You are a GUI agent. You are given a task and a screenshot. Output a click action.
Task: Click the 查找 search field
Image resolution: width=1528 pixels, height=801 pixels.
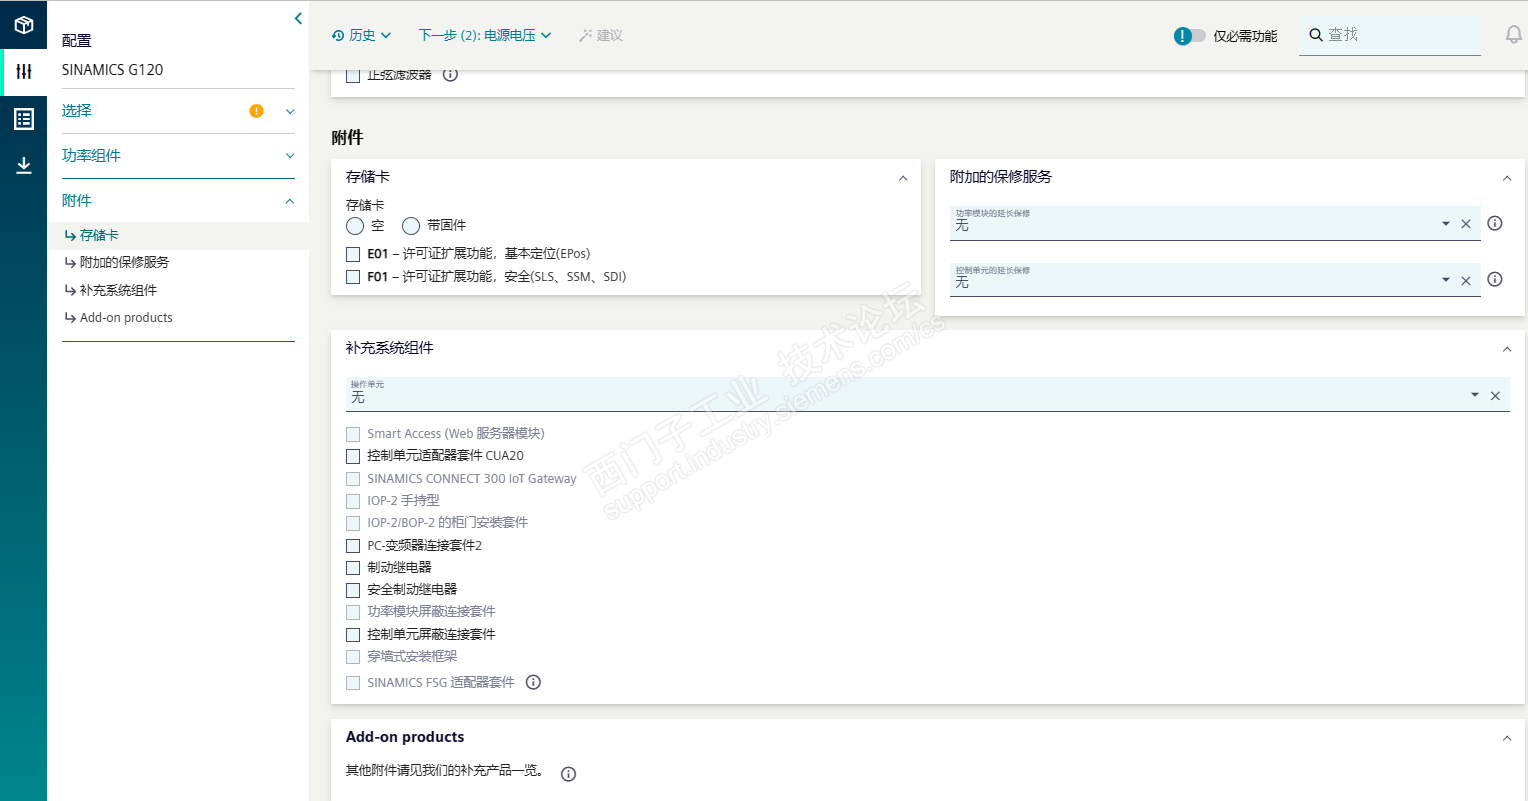click(x=1390, y=35)
